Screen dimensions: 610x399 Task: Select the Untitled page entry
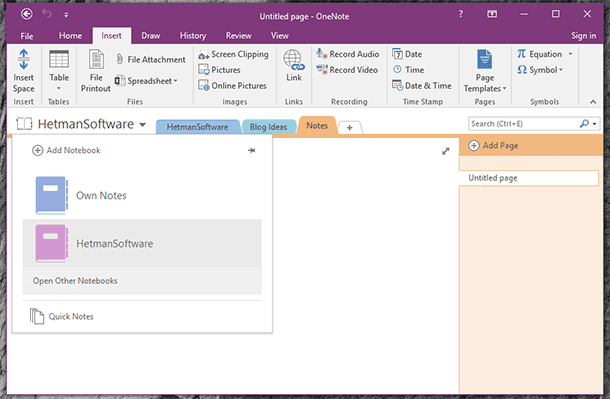[529, 178]
